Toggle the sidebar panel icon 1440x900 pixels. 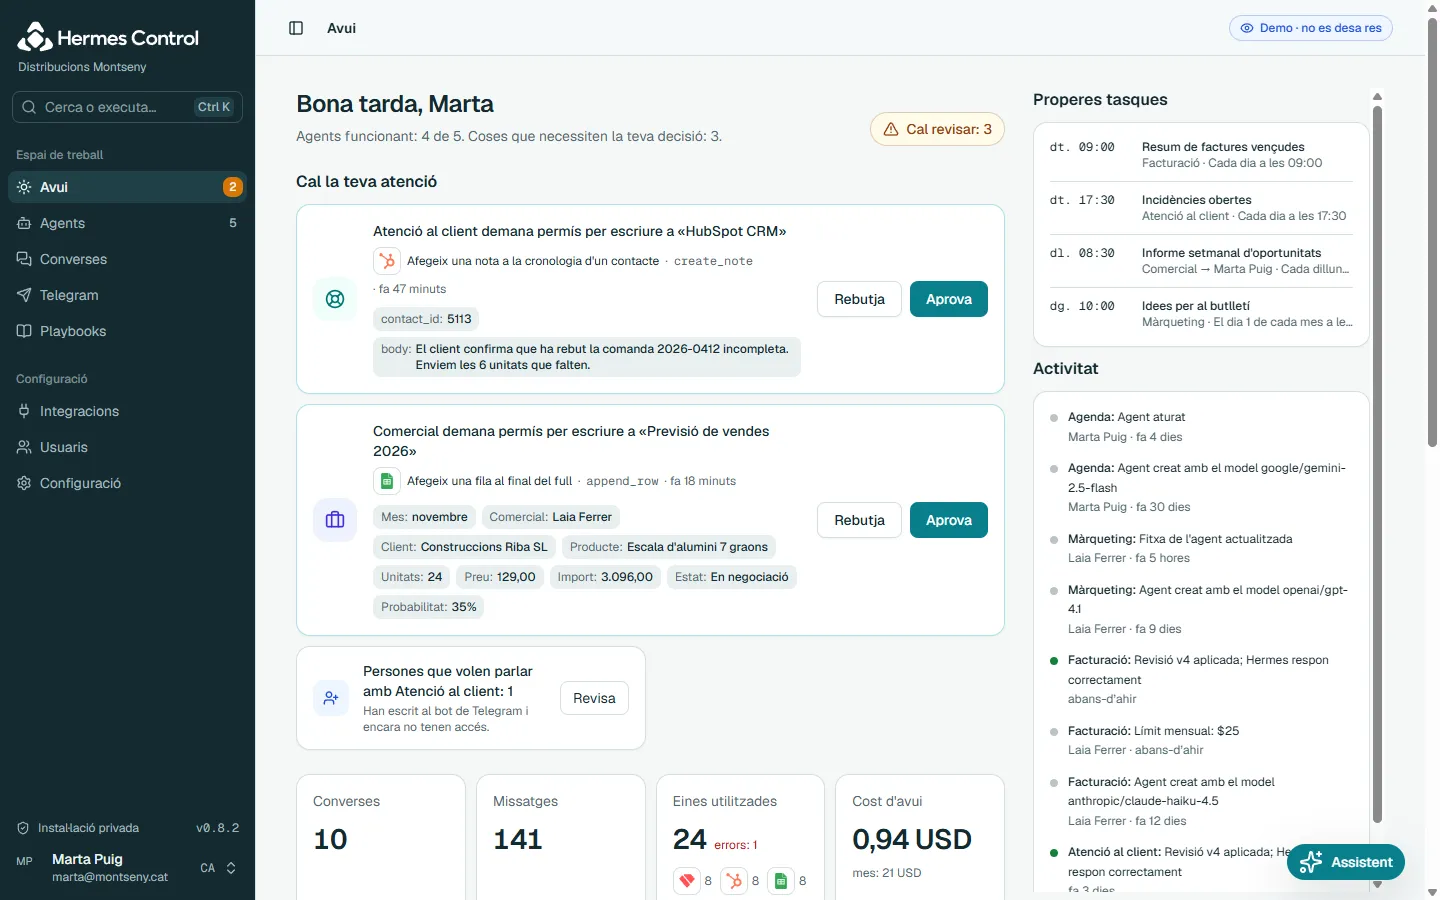(296, 28)
